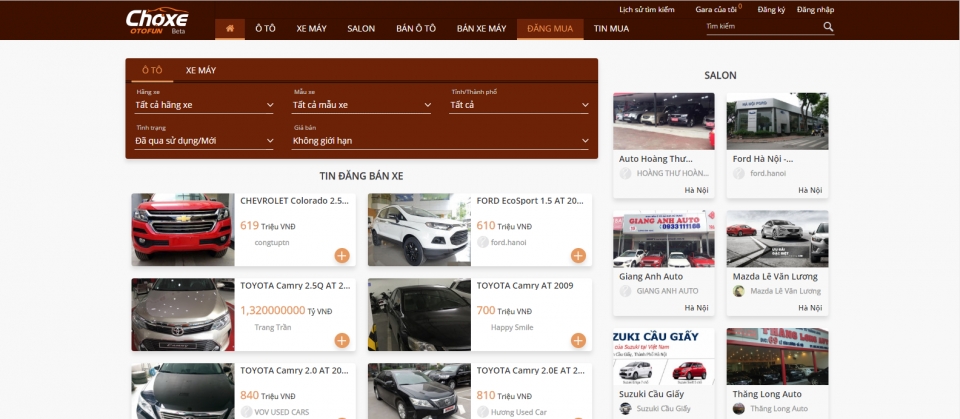Viewport: 960px width, 419px height.
Task: Open the Hãng xe dropdown
Action: pyautogui.click(x=204, y=105)
